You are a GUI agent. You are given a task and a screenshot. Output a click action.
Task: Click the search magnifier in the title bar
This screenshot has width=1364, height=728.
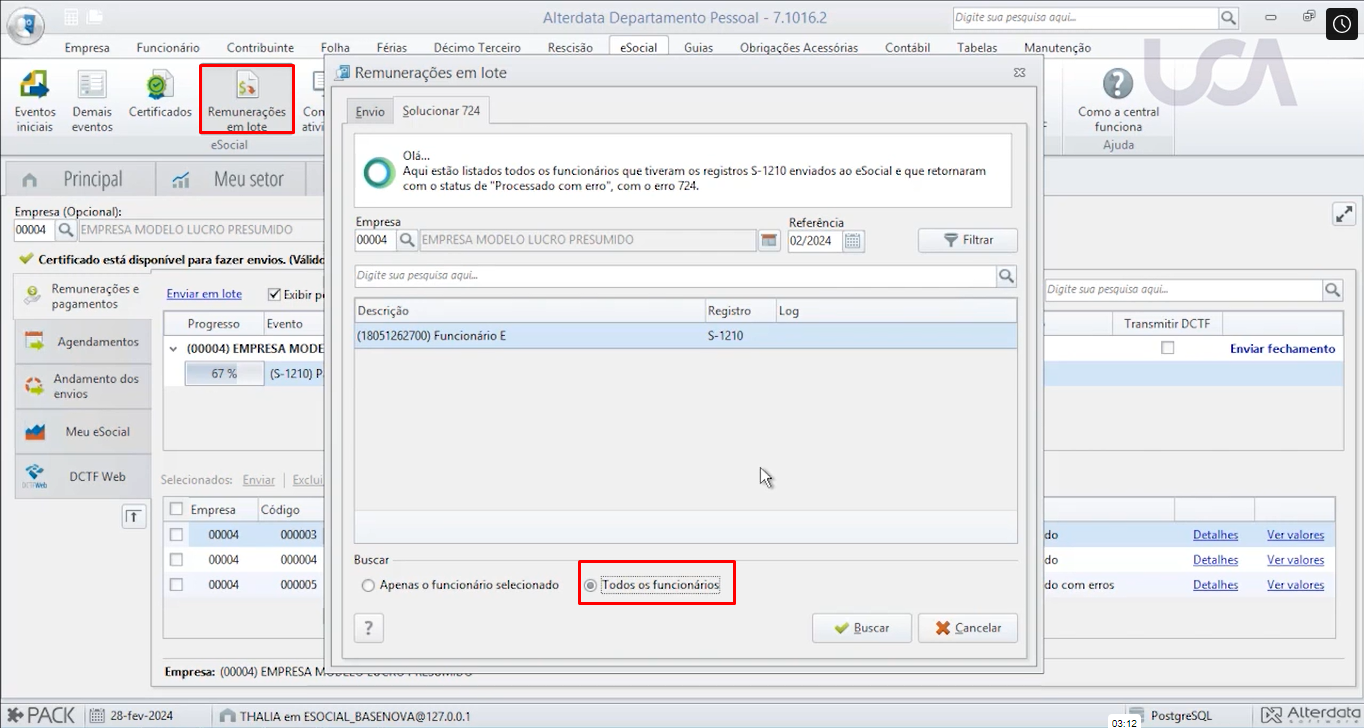point(1228,18)
